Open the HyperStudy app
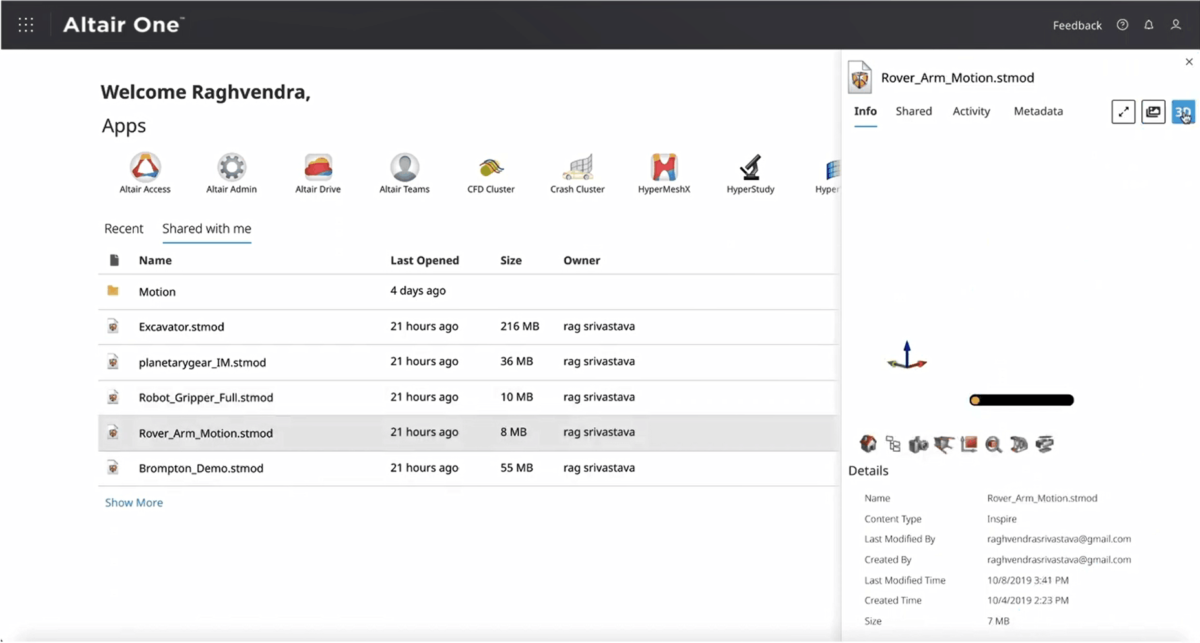The height and width of the screenshot is (643, 1200). (x=750, y=173)
